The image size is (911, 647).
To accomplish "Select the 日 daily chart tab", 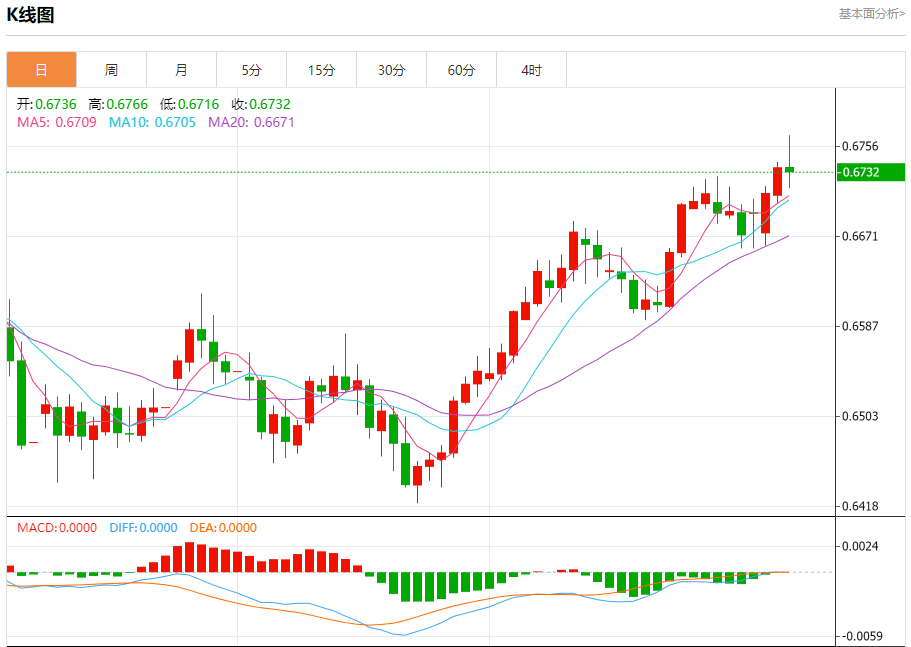I will pos(41,70).
